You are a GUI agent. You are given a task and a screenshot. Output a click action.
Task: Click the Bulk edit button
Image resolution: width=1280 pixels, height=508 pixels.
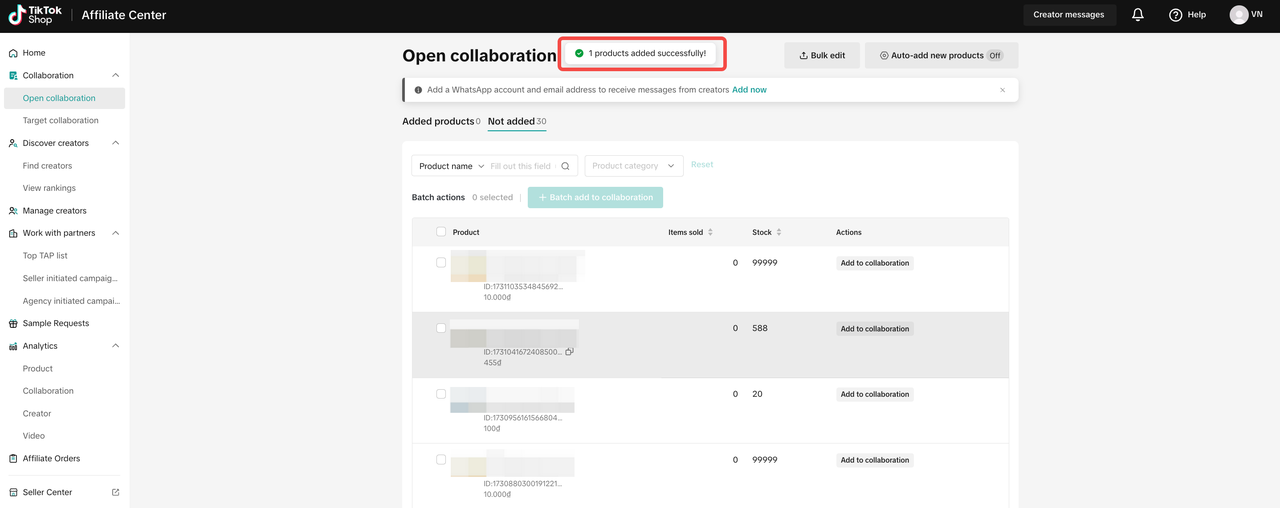click(822, 56)
